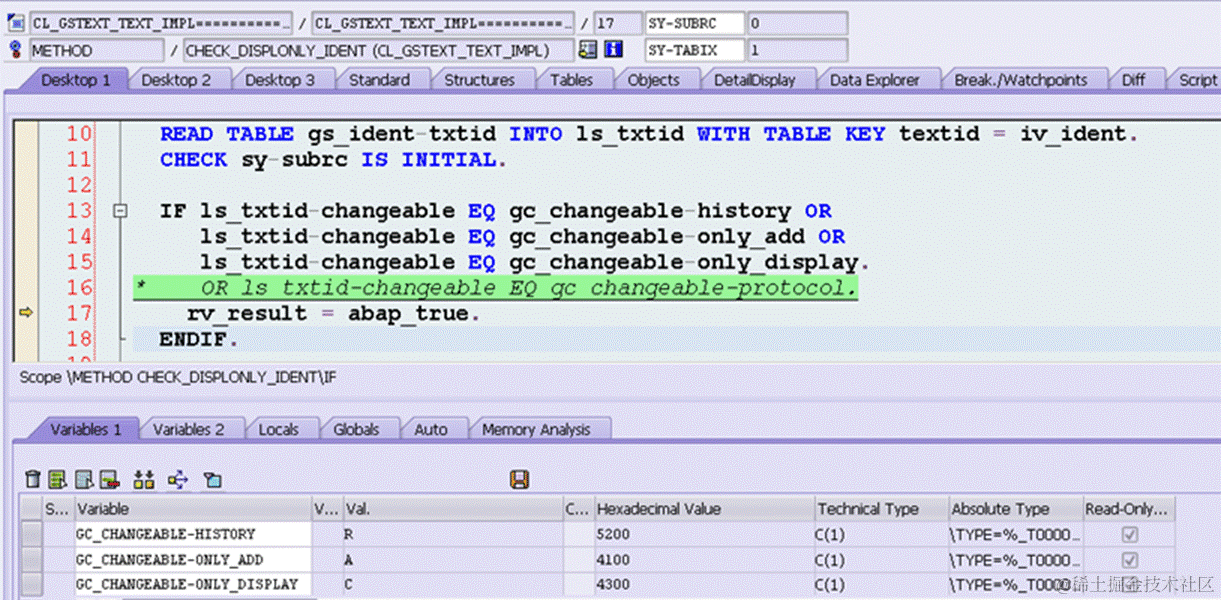The width and height of the screenshot is (1221, 600).
Task: Click the Technical Type column header
Action: pyautogui.click(x=881, y=509)
